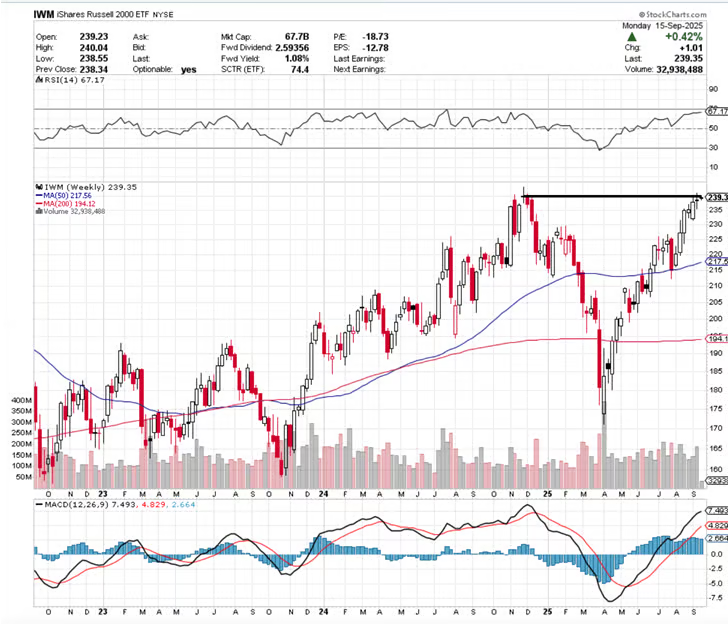
Task: Click the RSI axis label 90
Action: 713,89
